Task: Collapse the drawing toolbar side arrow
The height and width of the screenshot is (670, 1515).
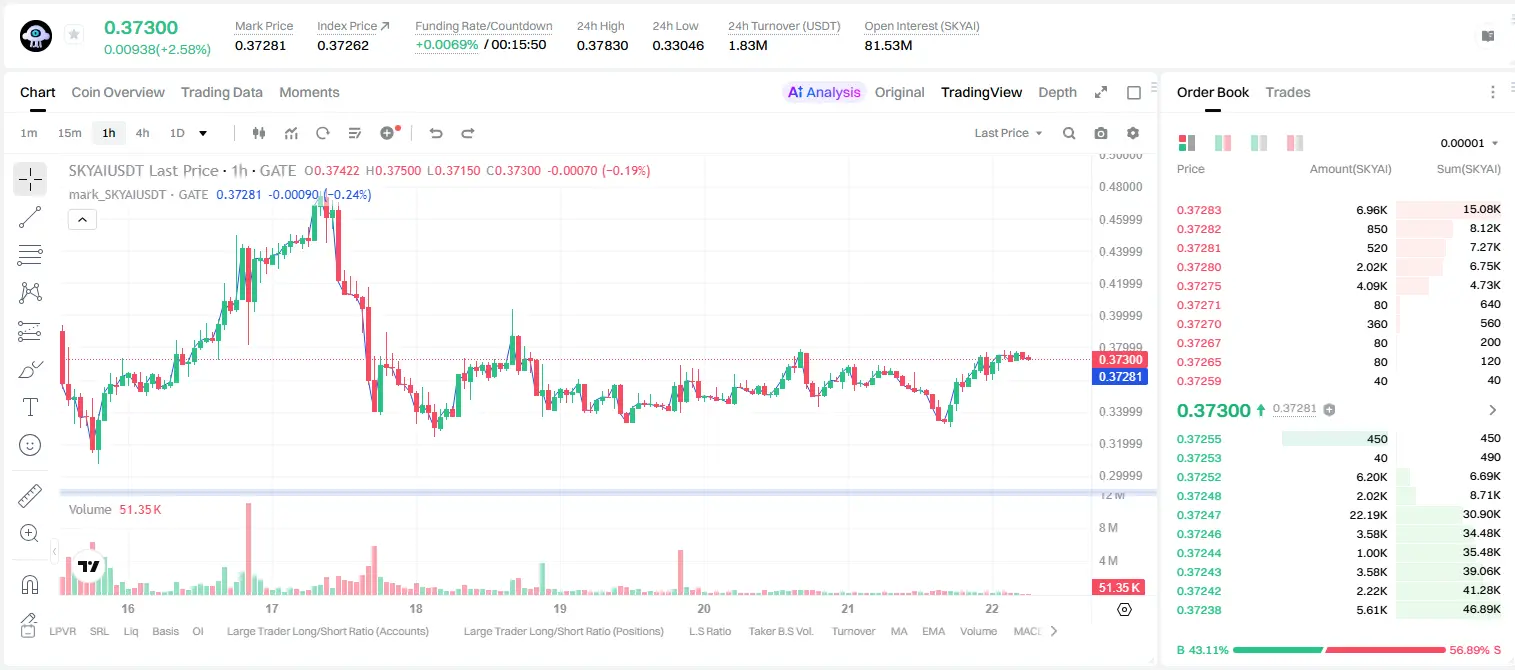Action: click(x=53, y=551)
